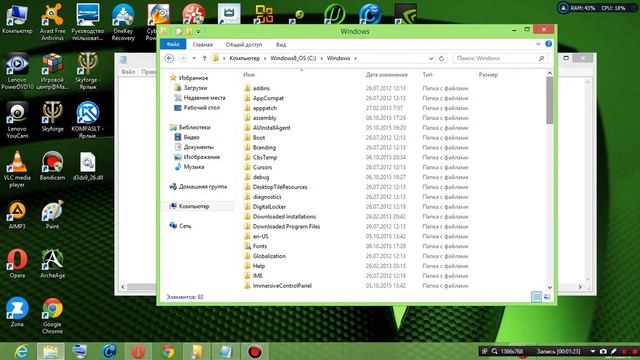
Task: Select Домашняя группа in the navigation pane
Action: click(202, 187)
